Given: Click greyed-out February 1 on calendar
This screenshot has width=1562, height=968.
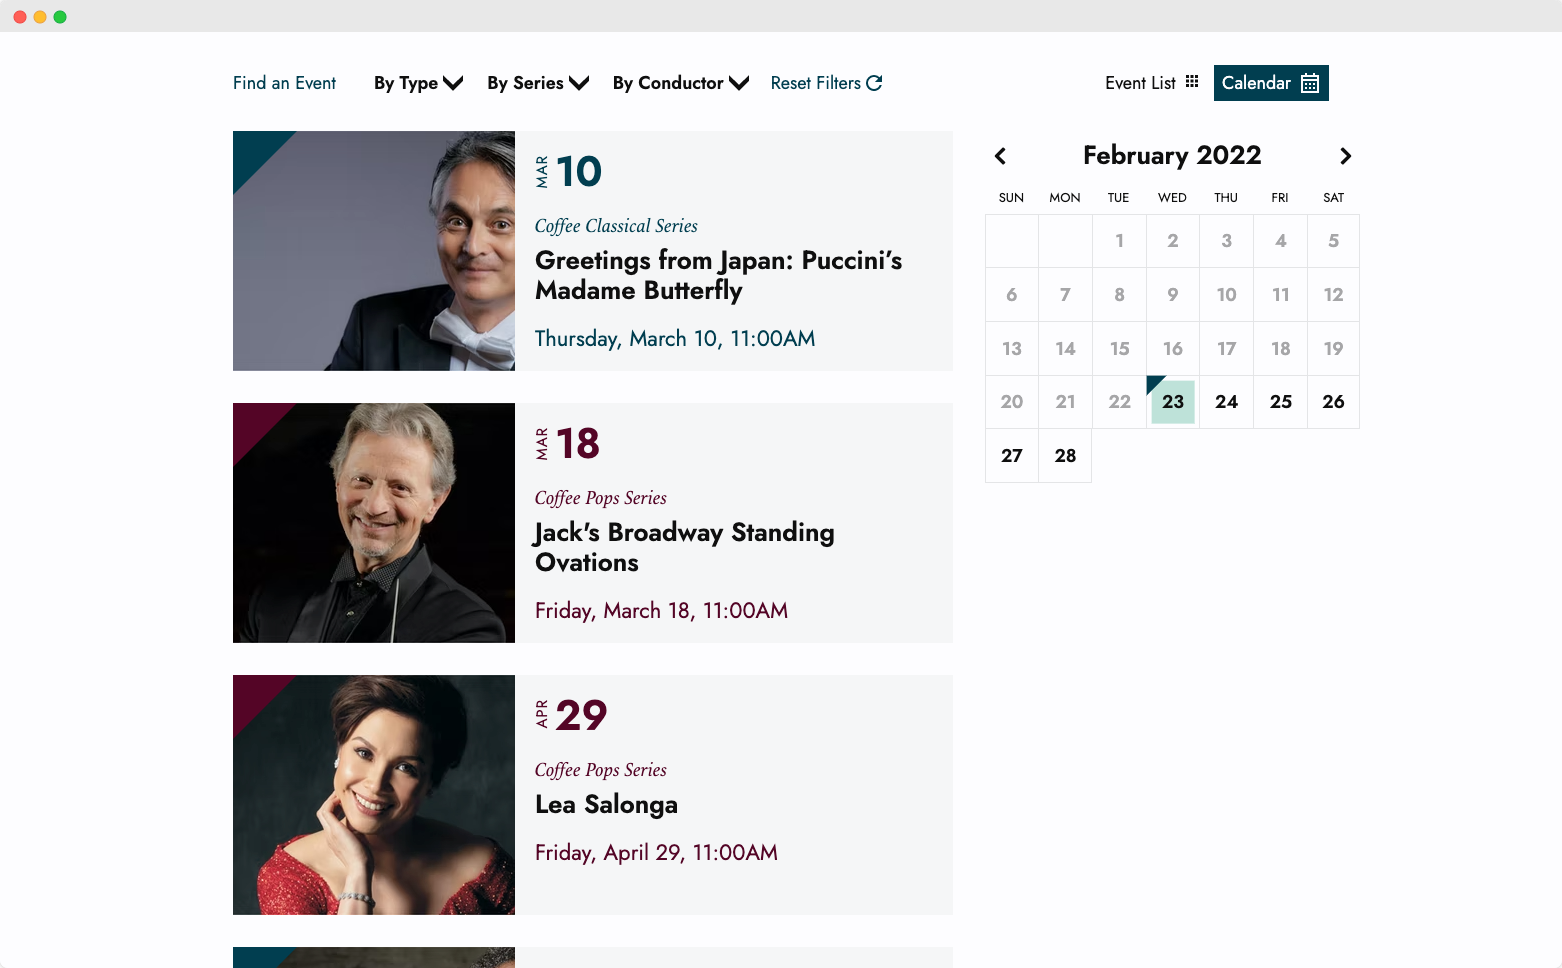Looking at the screenshot, I should [x=1119, y=241].
